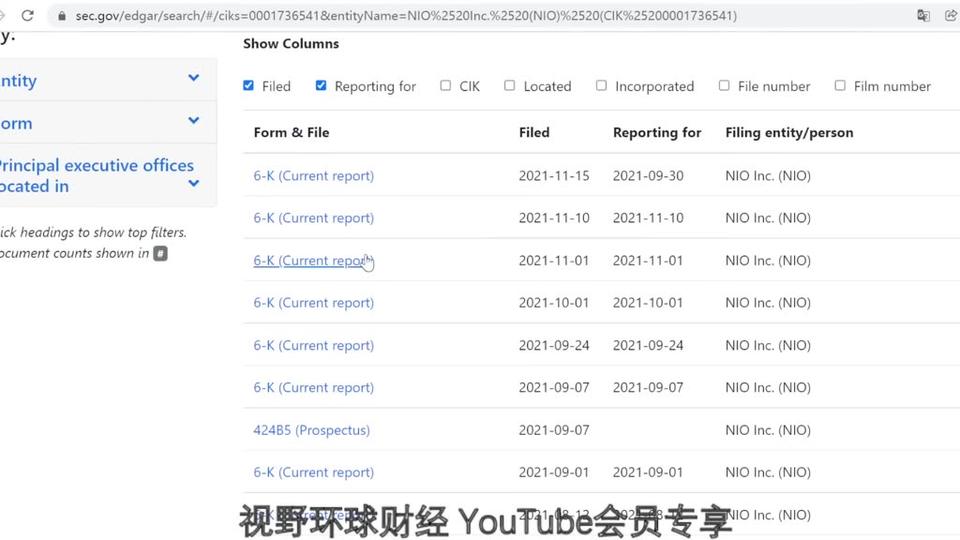
Task: Expand the Entity filter chevron
Action: point(193,78)
